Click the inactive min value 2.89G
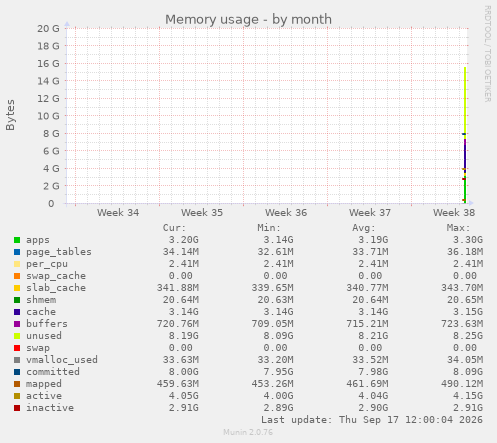This screenshot has height=443, width=497. coord(278,408)
